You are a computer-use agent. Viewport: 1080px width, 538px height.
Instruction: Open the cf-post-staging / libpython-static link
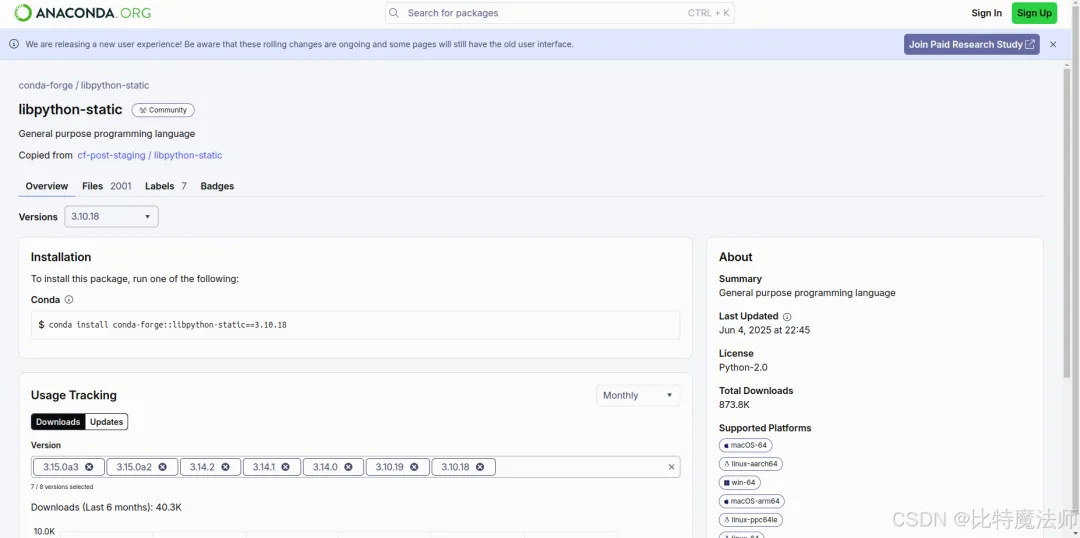click(x=149, y=155)
